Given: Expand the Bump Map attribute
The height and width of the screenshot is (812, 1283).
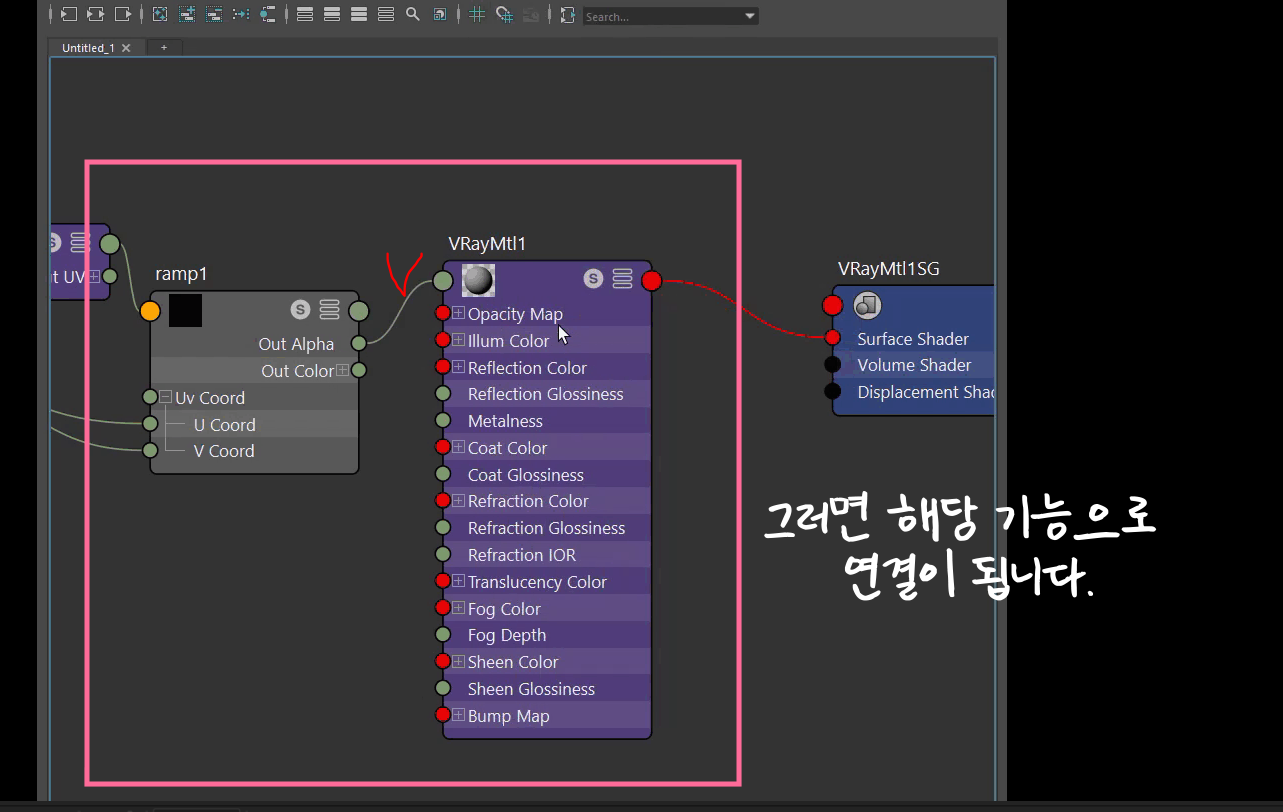Looking at the screenshot, I should point(458,715).
